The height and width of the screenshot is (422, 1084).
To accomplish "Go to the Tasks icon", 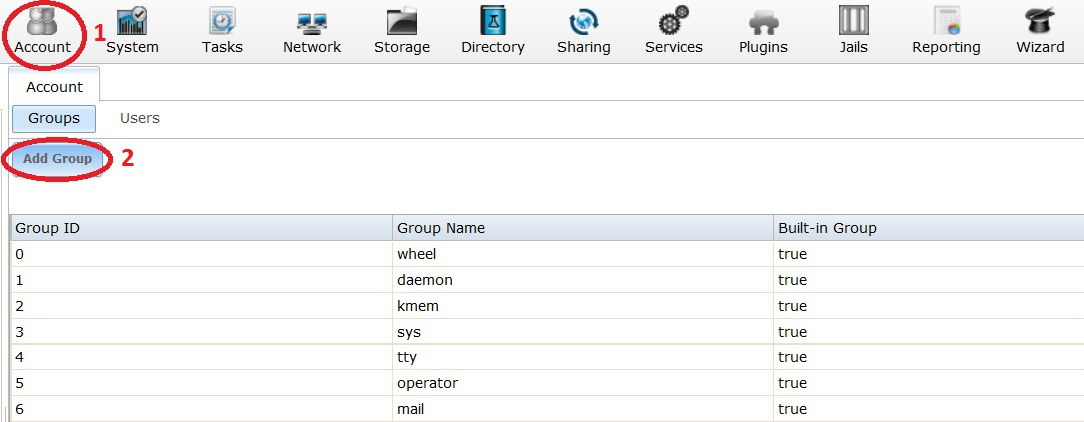I will point(222,22).
